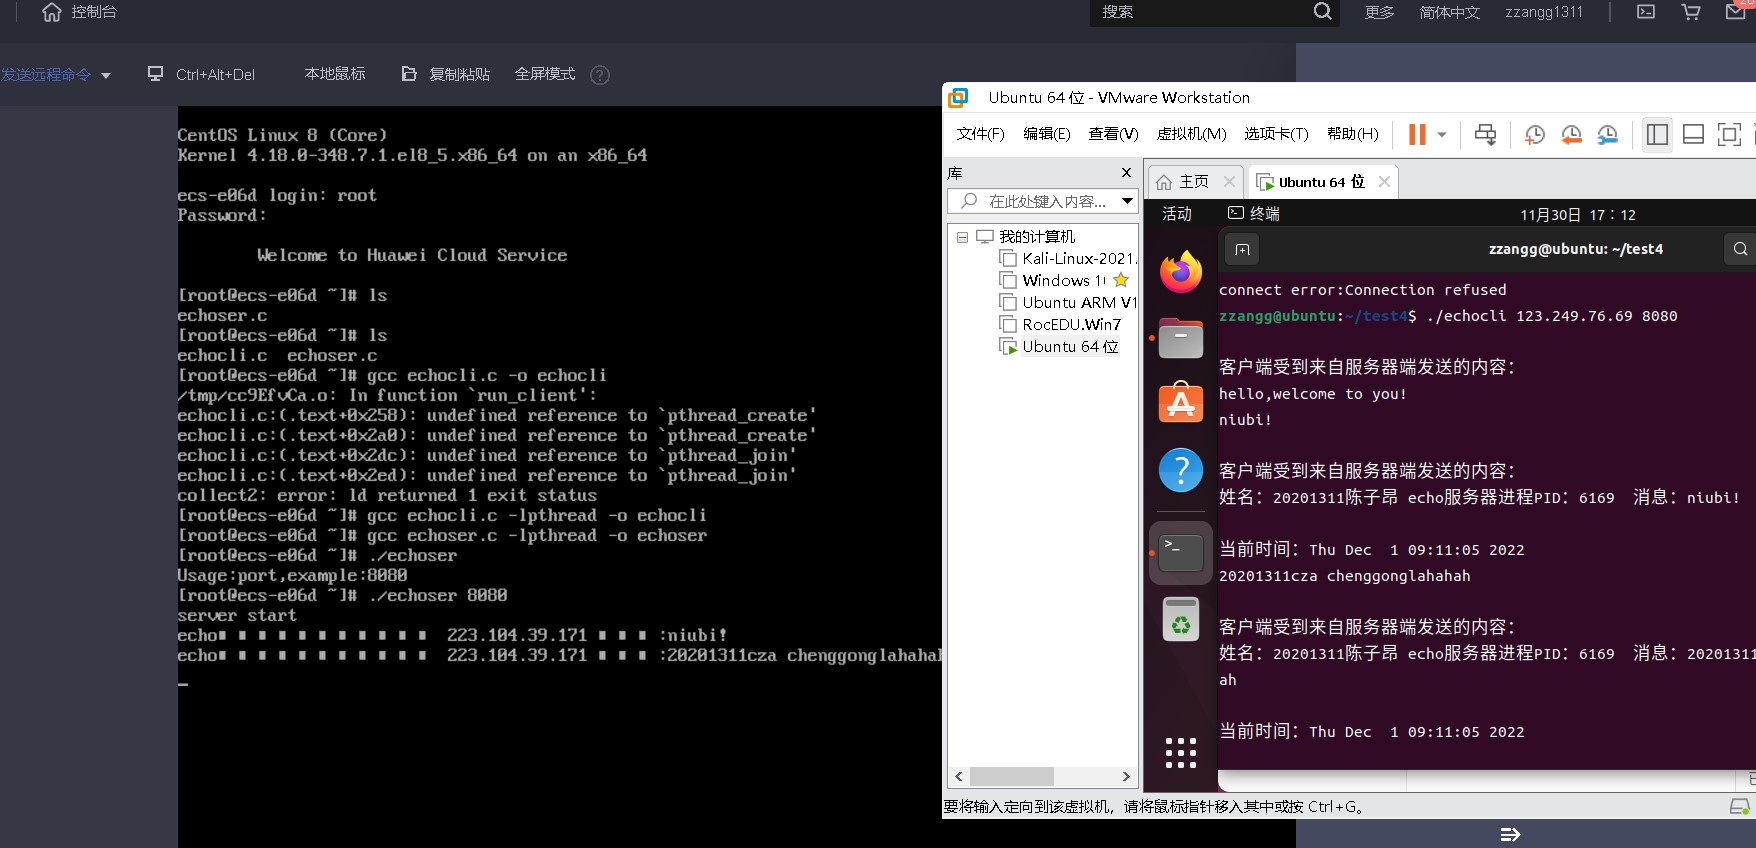Screen dimensions: 1756x848
Task: Open the shopping cart icon
Action: click(x=1691, y=12)
